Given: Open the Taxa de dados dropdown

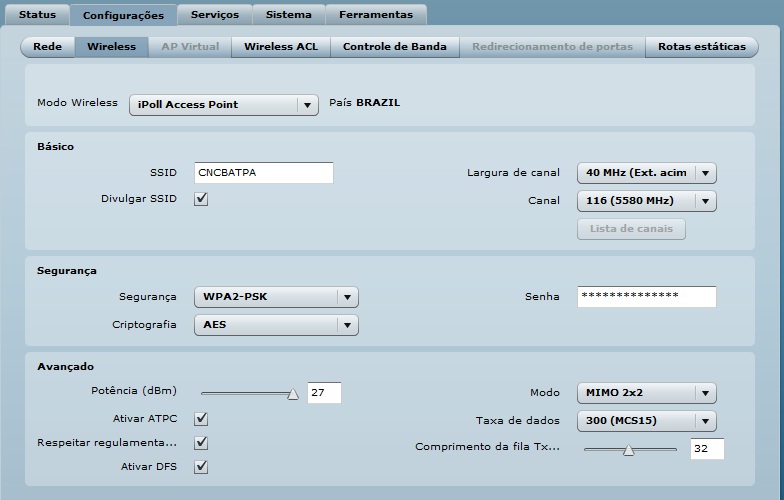Looking at the screenshot, I should pos(646,421).
